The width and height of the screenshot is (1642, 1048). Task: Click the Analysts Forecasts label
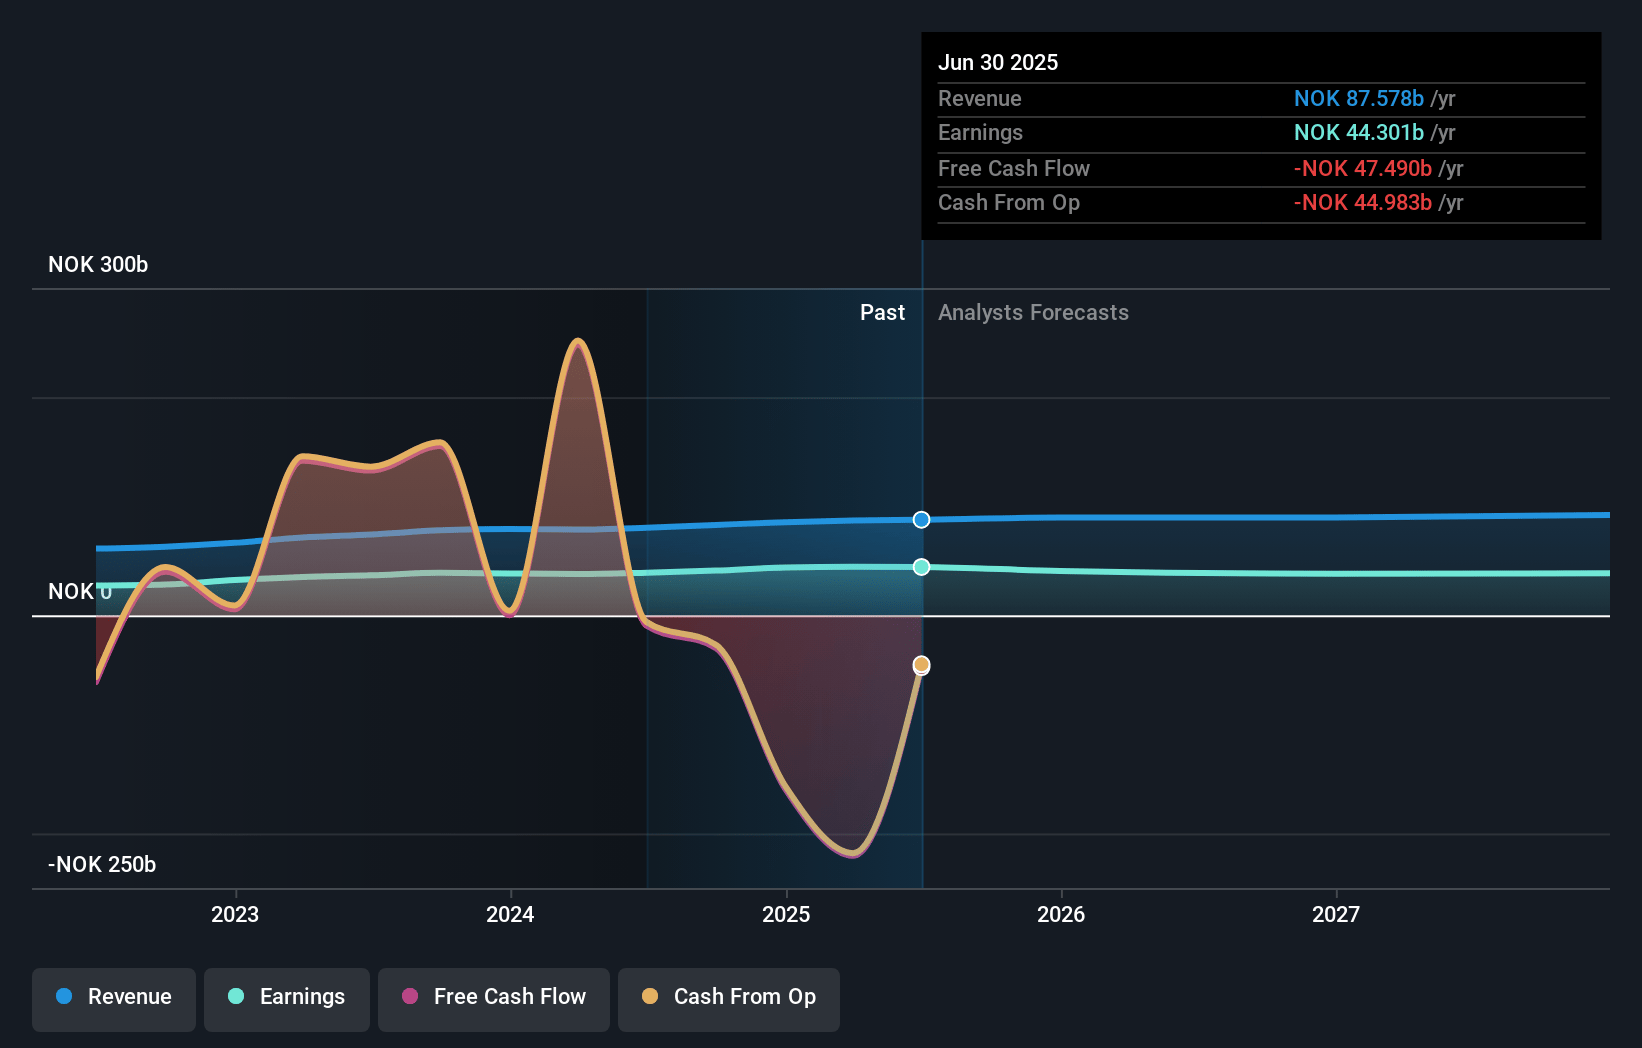[1033, 312]
